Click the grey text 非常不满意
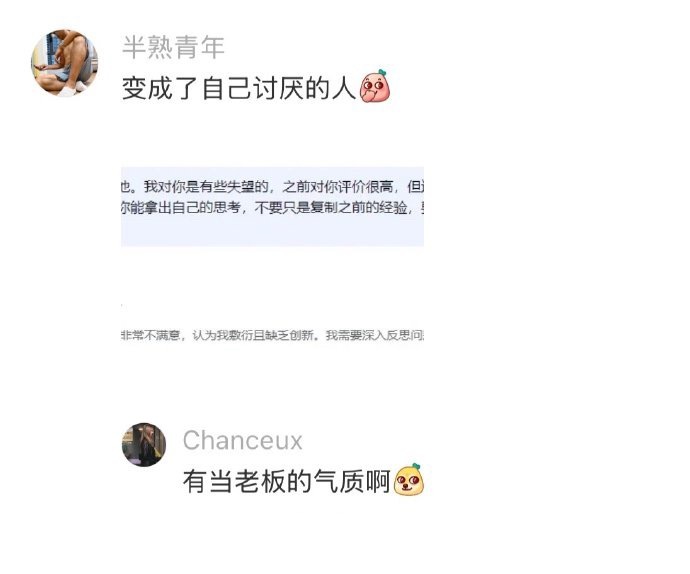This screenshot has height=574, width=690. (150, 336)
